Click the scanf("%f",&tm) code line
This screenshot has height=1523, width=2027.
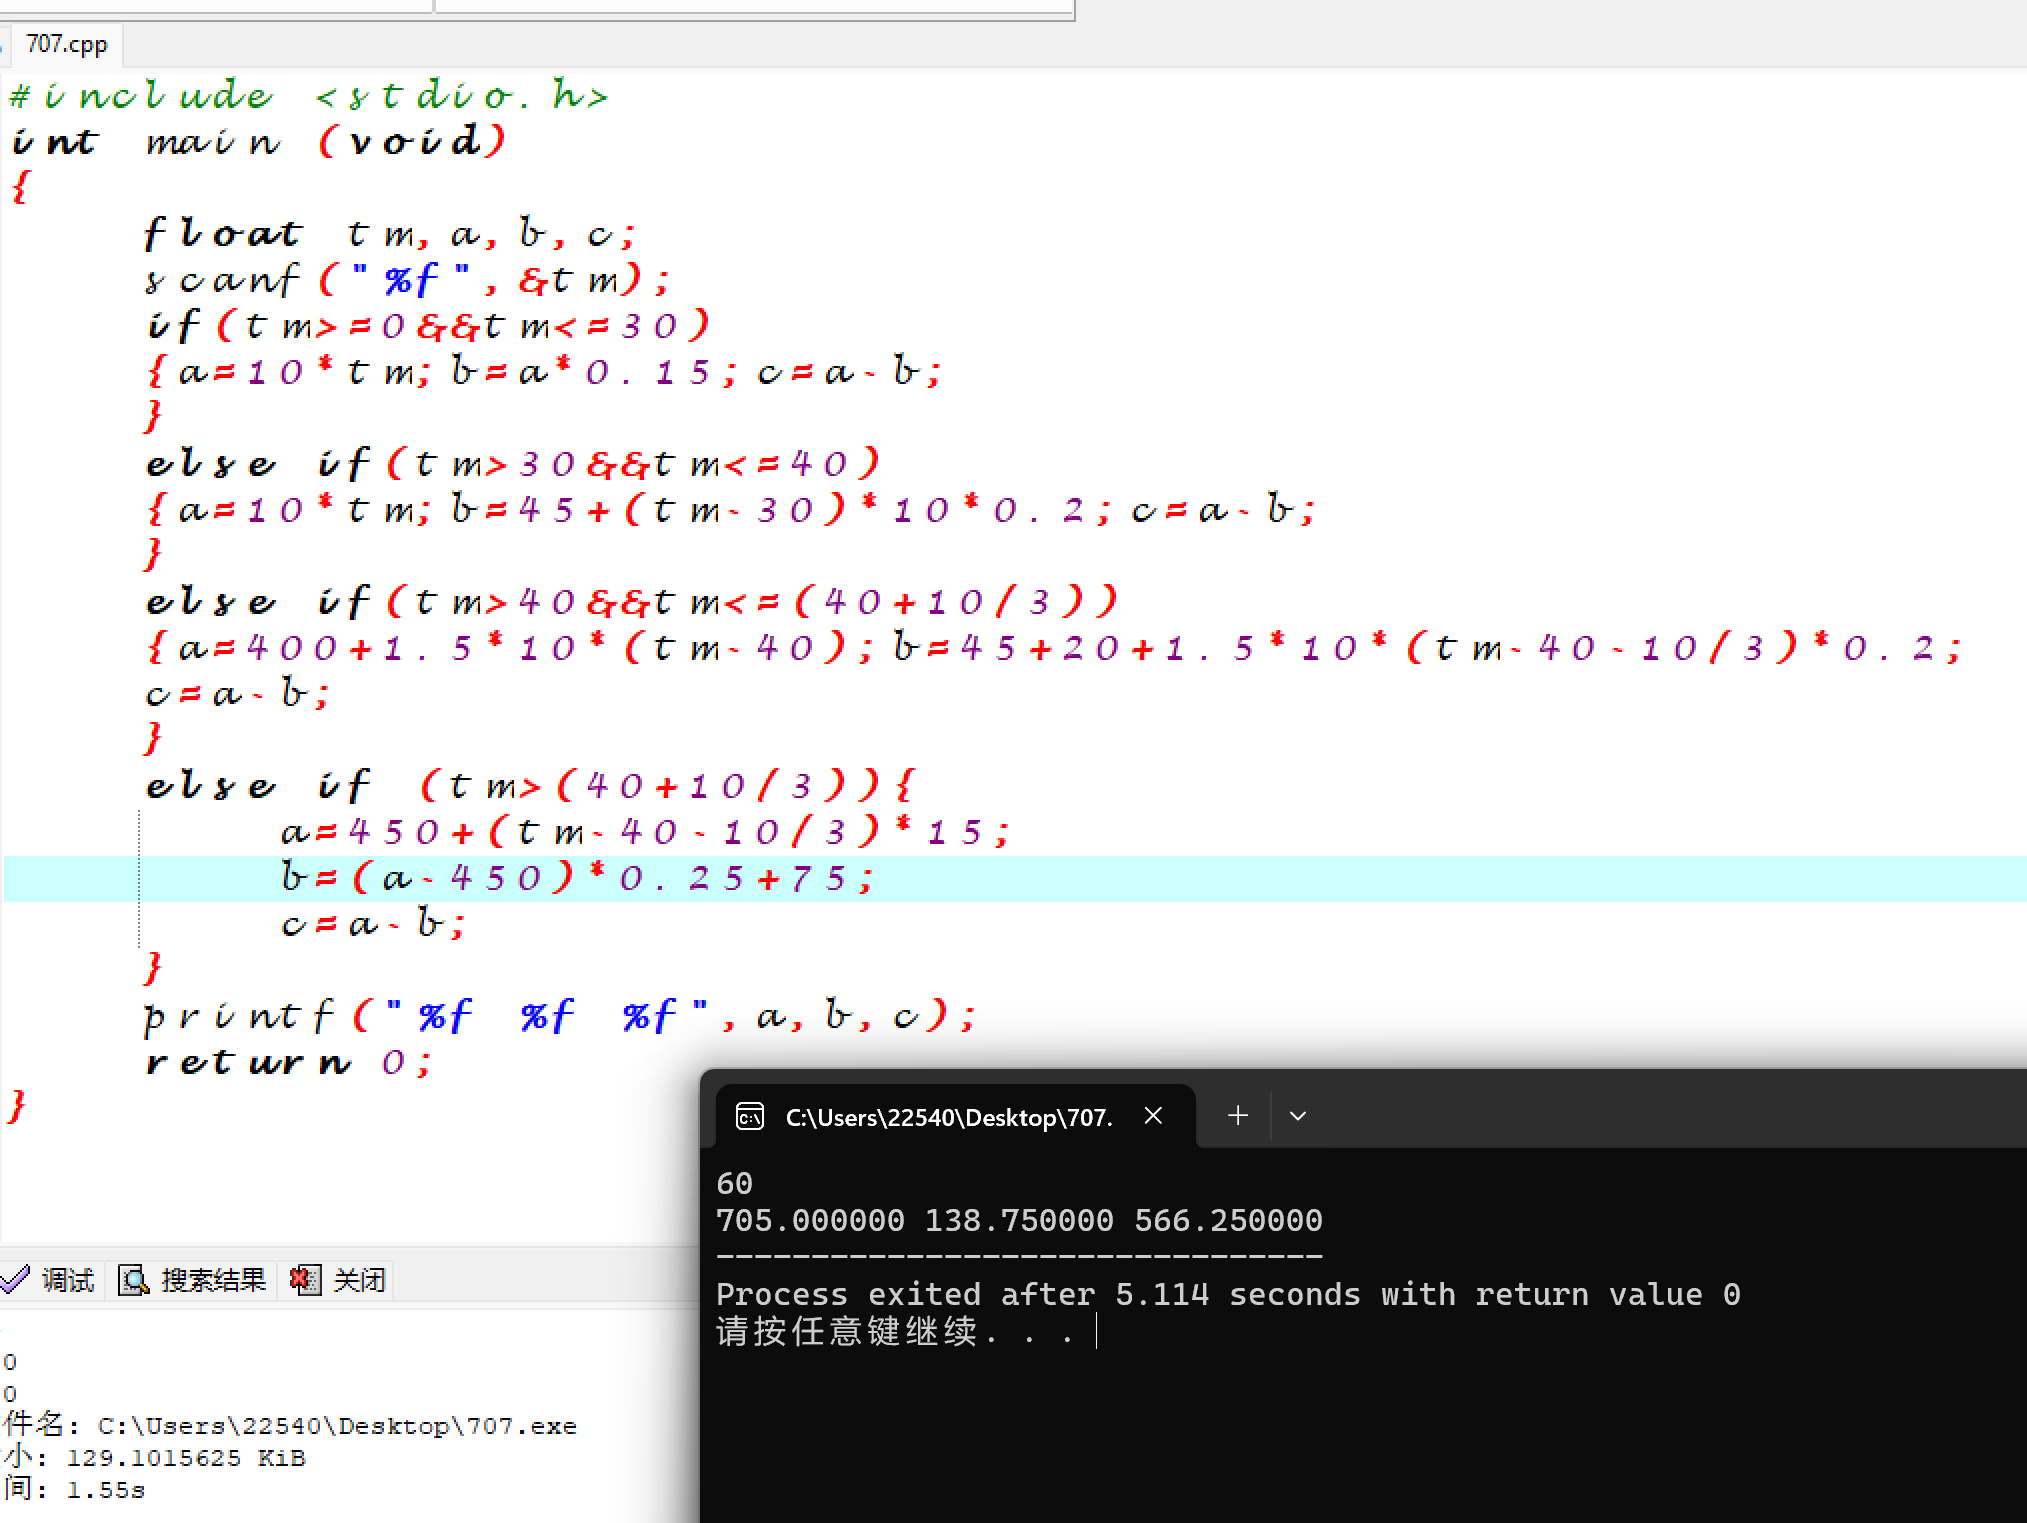click(x=406, y=280)
